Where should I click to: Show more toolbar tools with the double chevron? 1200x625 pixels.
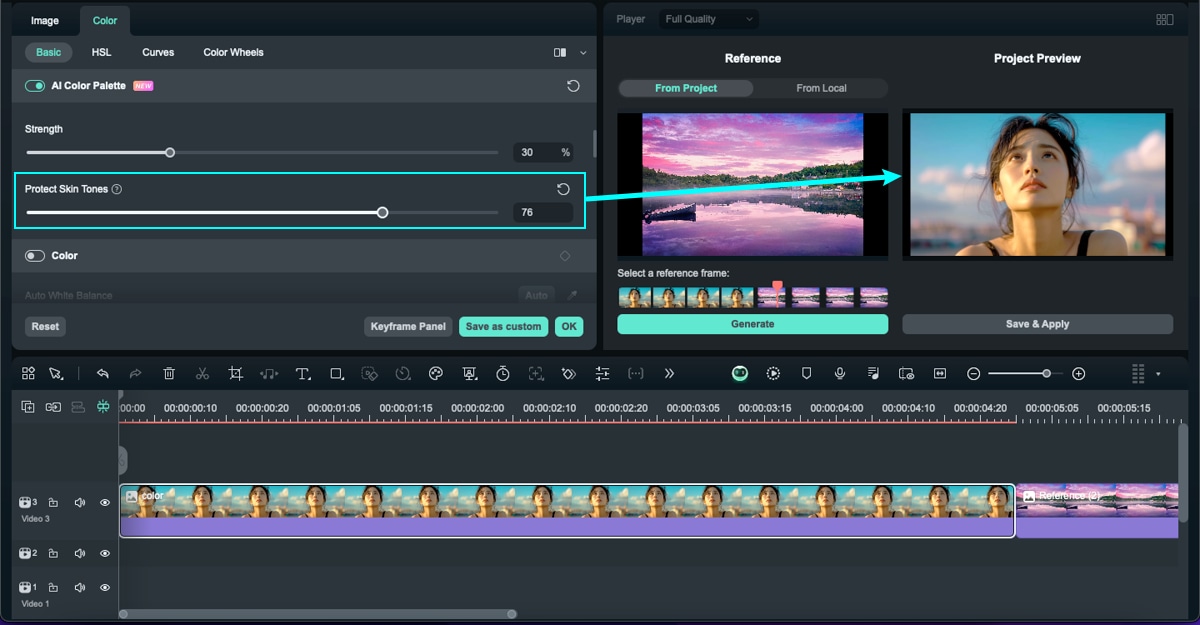[x=669, y=373]
